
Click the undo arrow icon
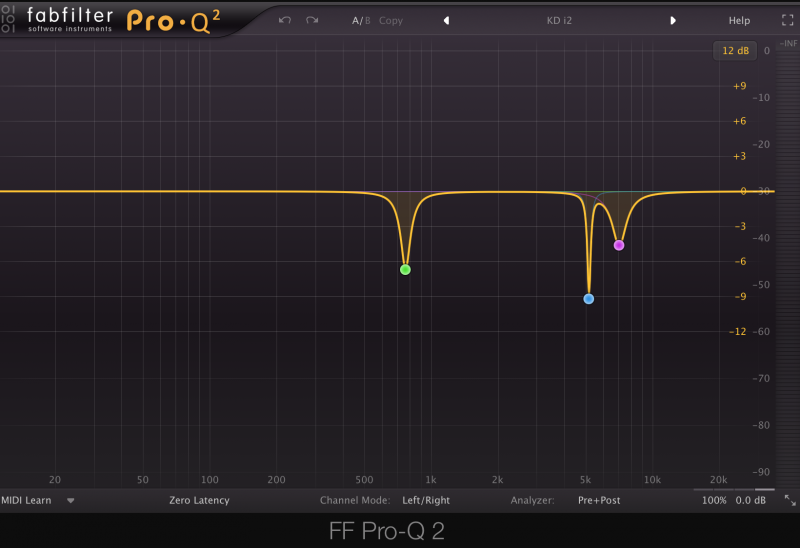285,20
